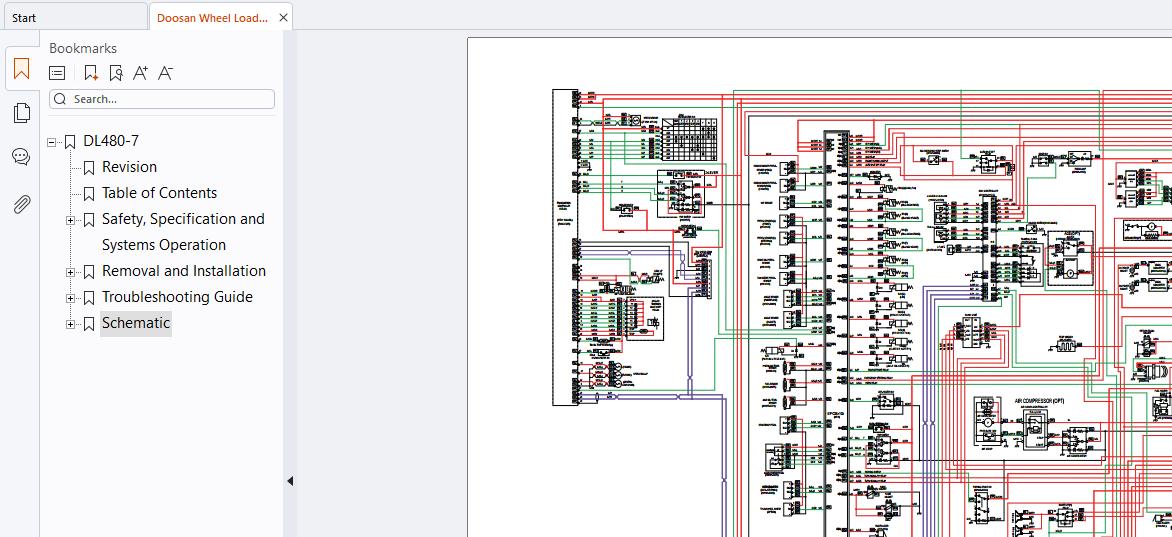Image resolution: width=1172 pixels, height=537 pixels.
Task: Open the Pages thumbnails panel icon
Action: [x=22, y=113]
